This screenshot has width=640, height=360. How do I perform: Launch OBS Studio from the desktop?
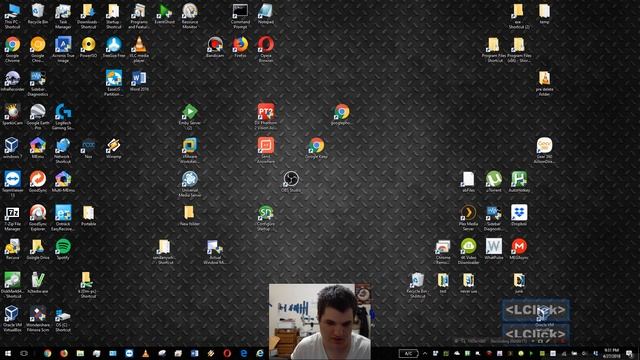pos(291,182)
